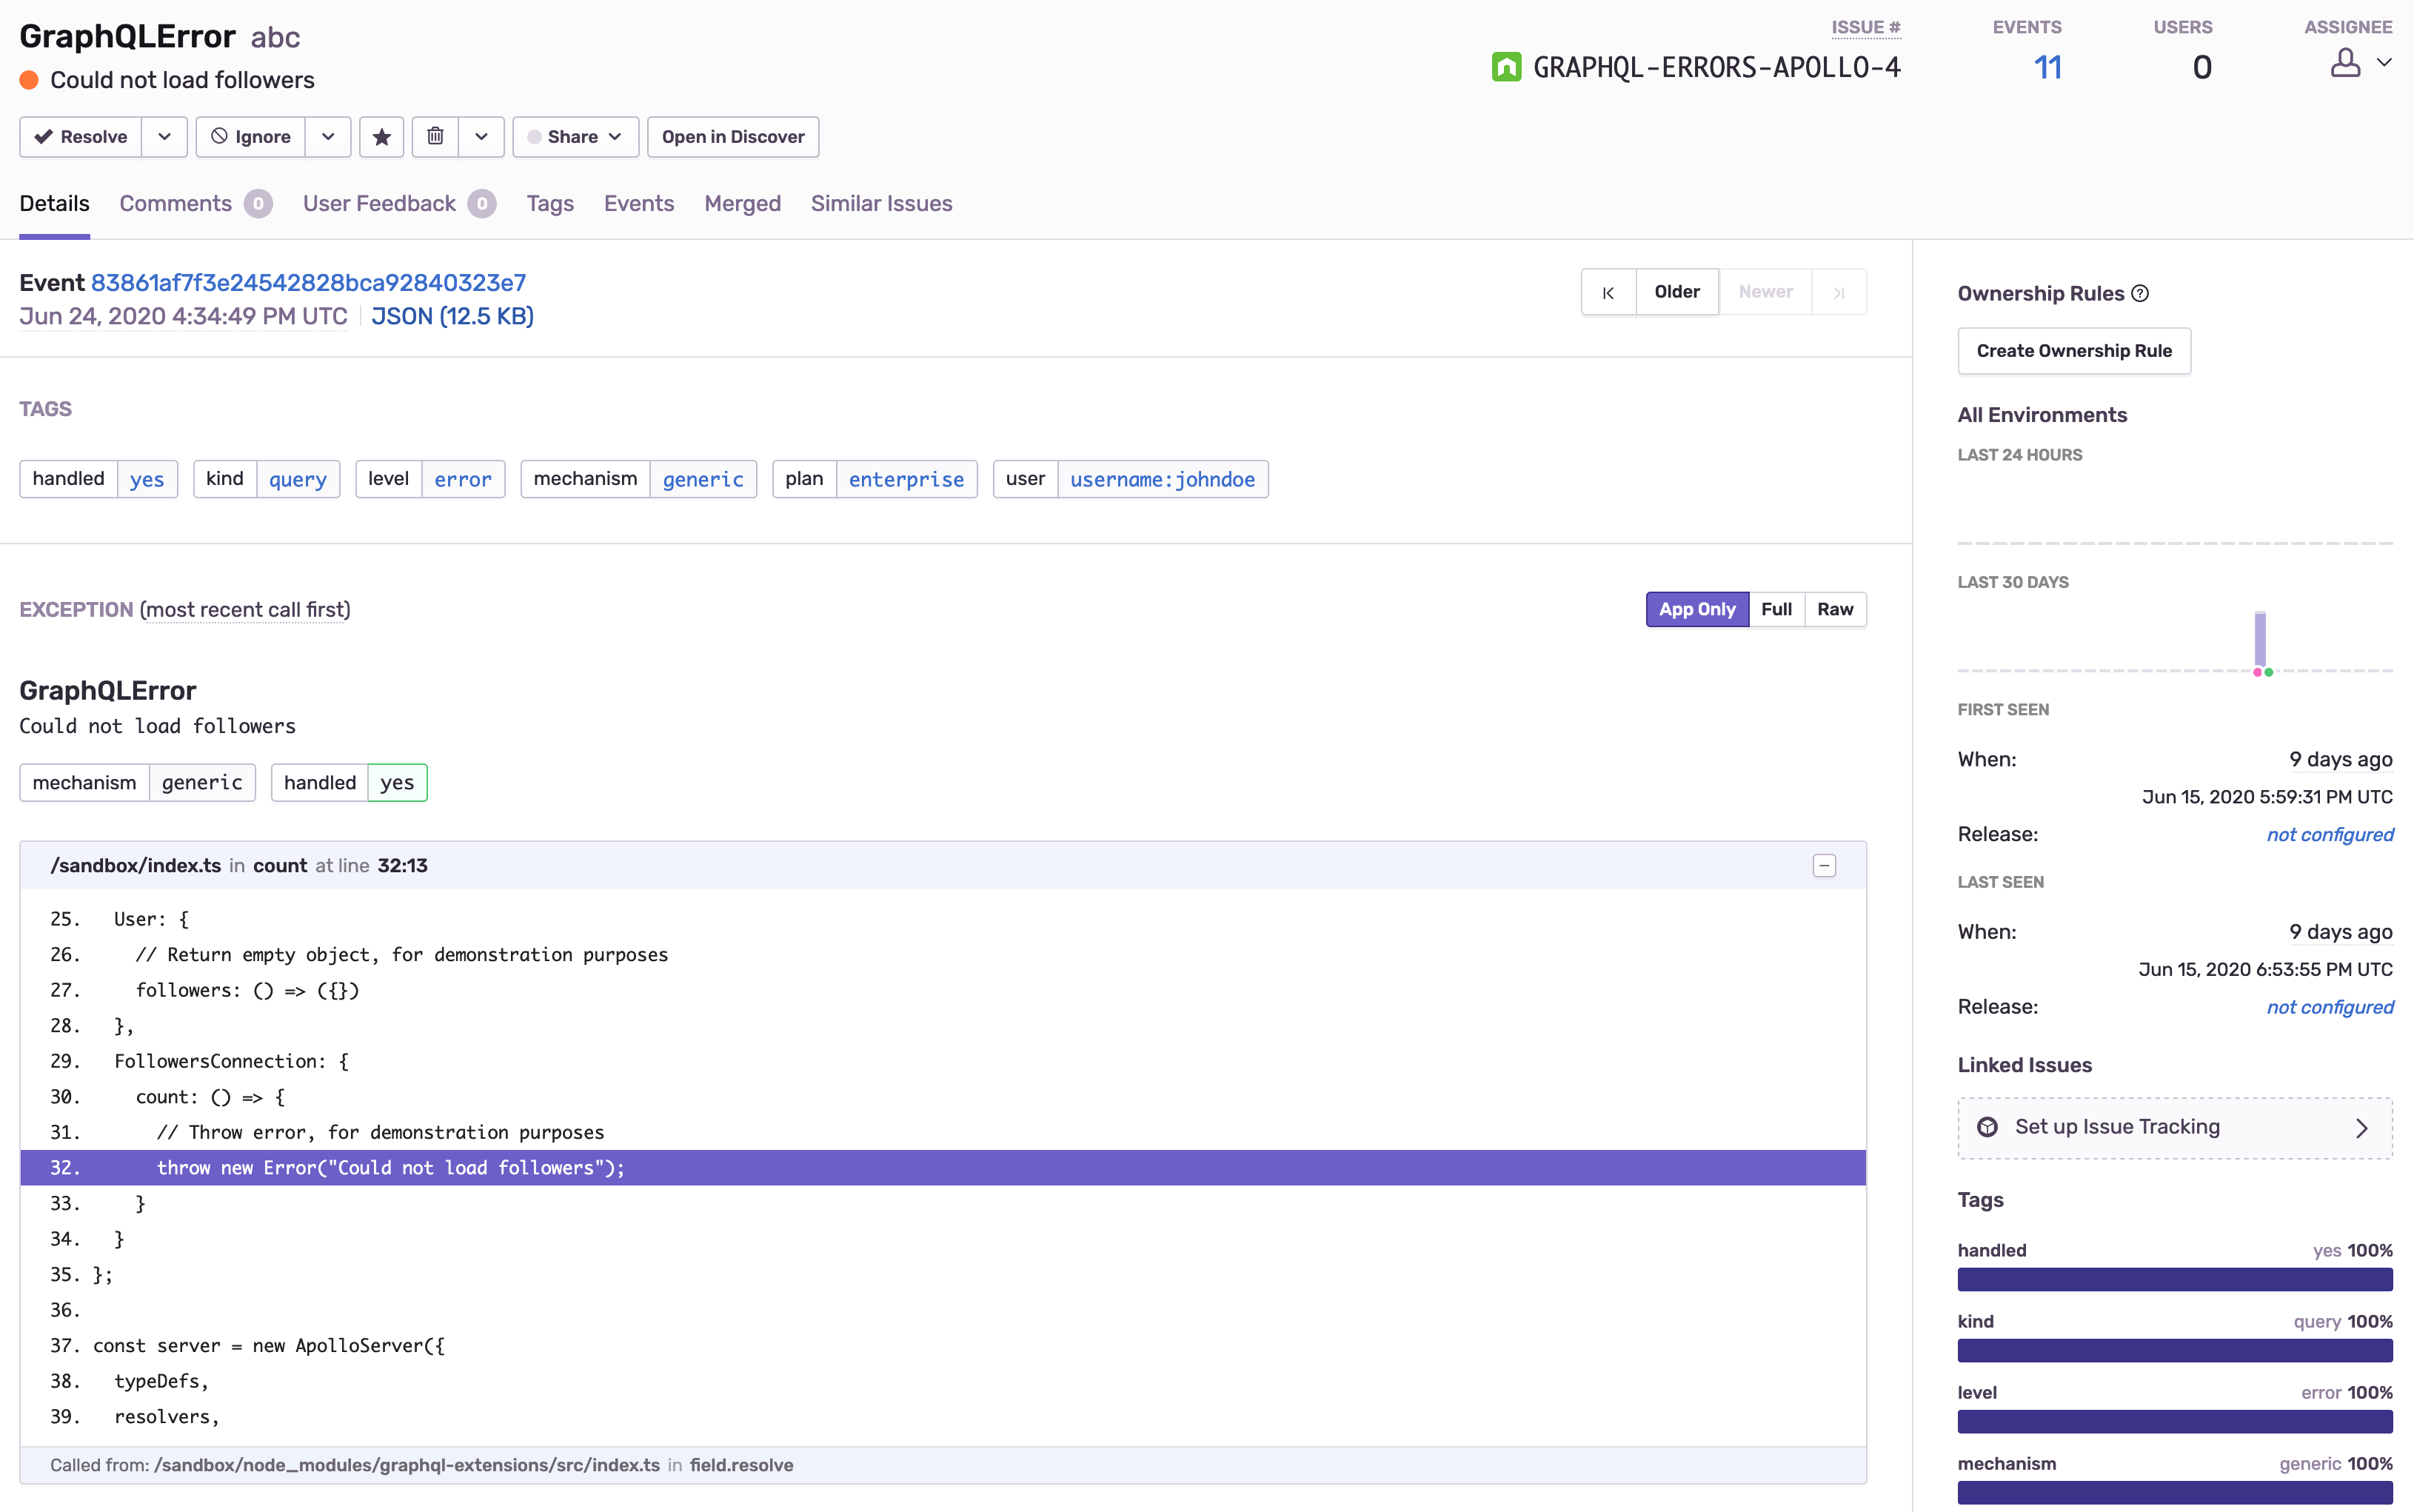Screen dimensions: 2414x1512
Task: Switch stack trace view to Full
Action: (1776, 609)
